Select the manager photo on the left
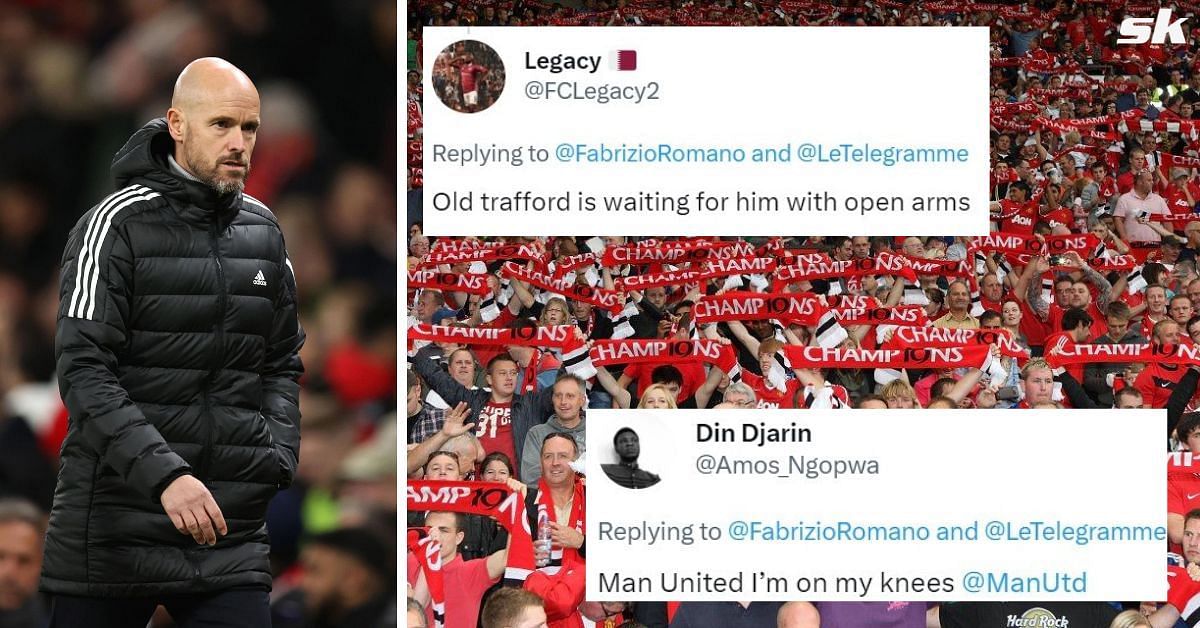Image resolution: width=1200 pixels, height=628 pixels. point(198,314)
